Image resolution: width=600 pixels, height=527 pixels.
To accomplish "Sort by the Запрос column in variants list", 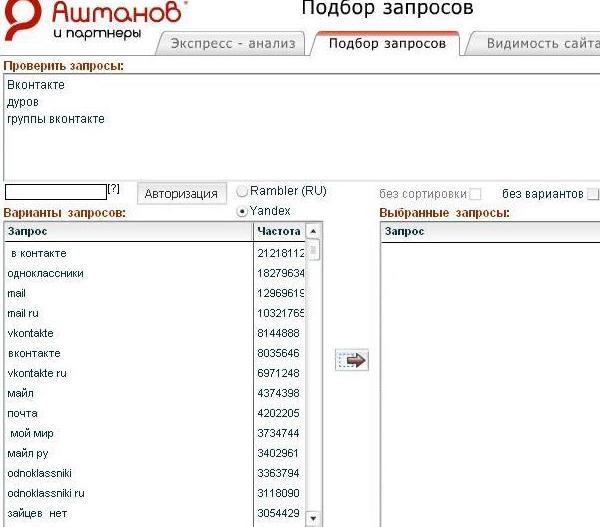I will point(129,232).
